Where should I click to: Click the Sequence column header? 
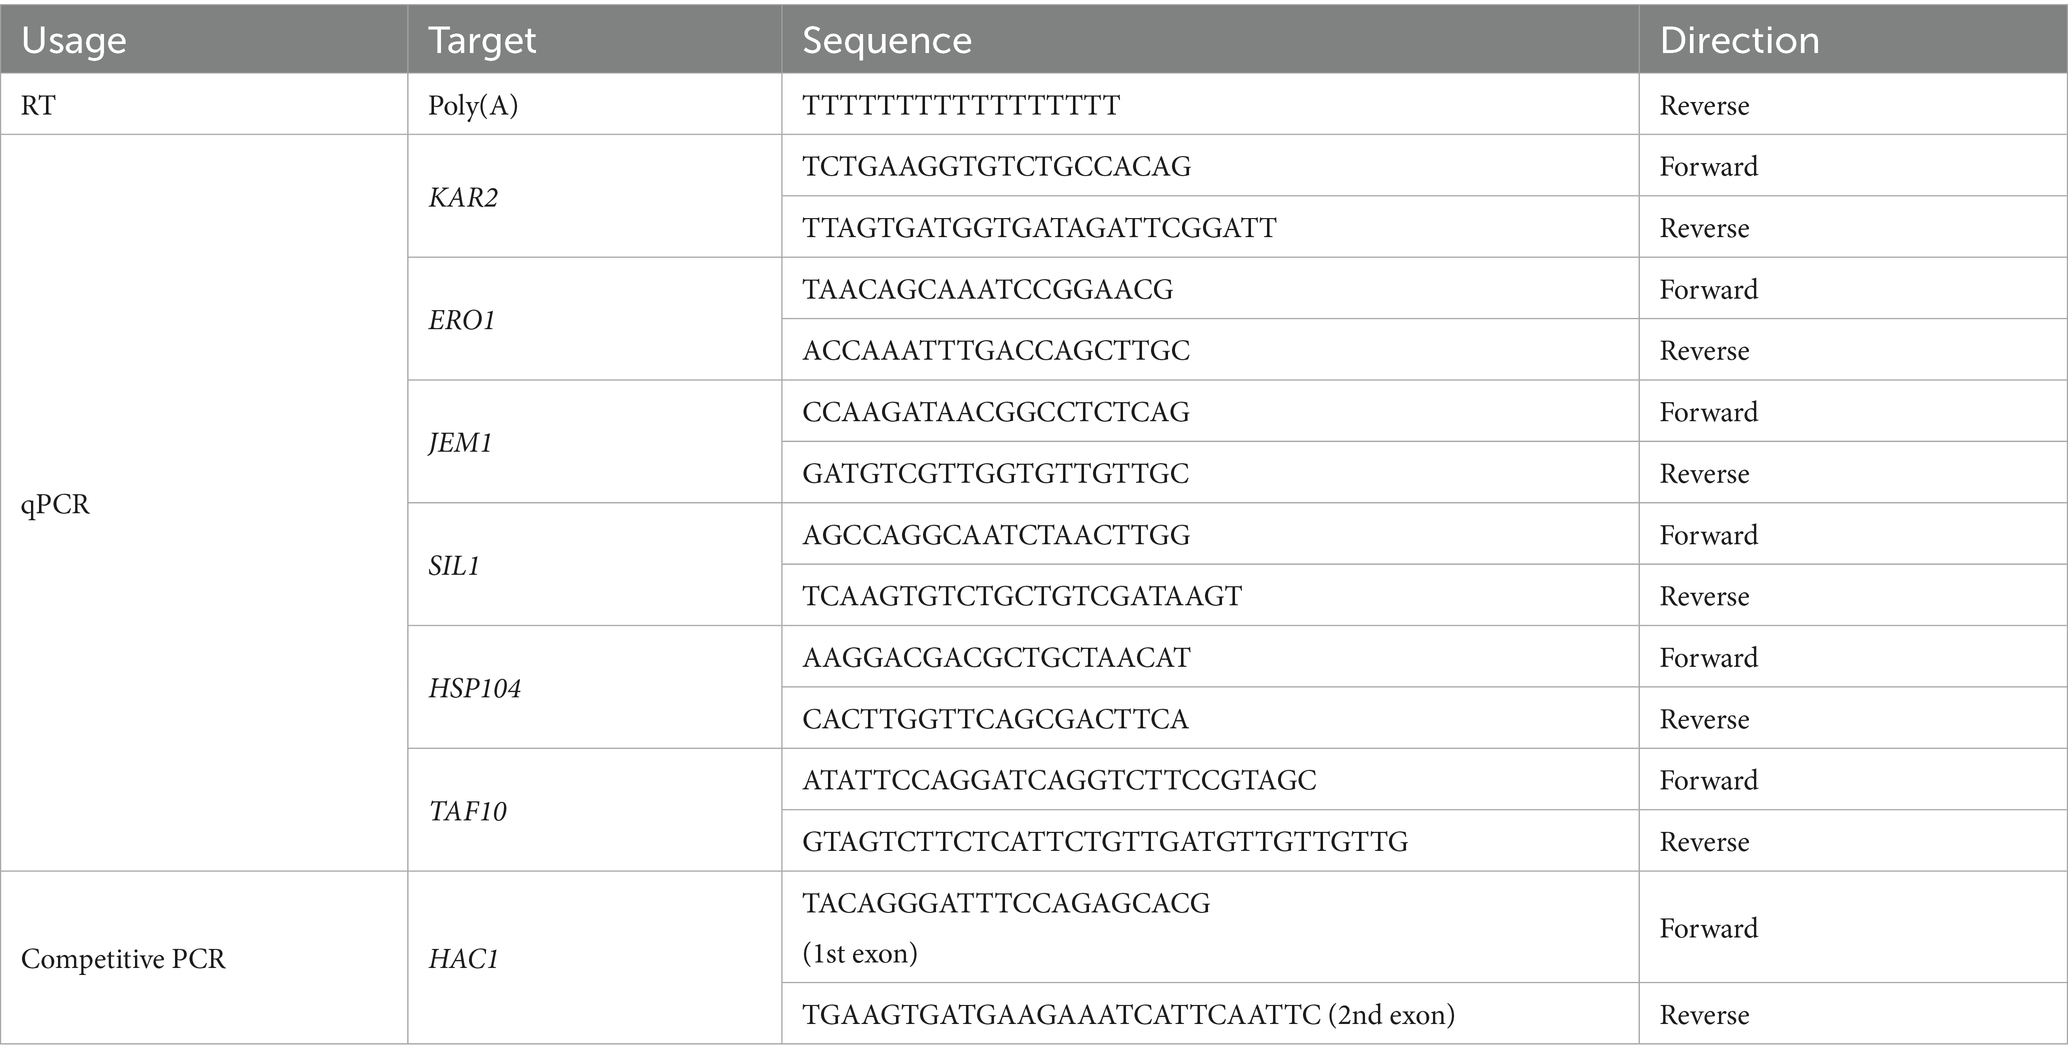coord(1210,40)
